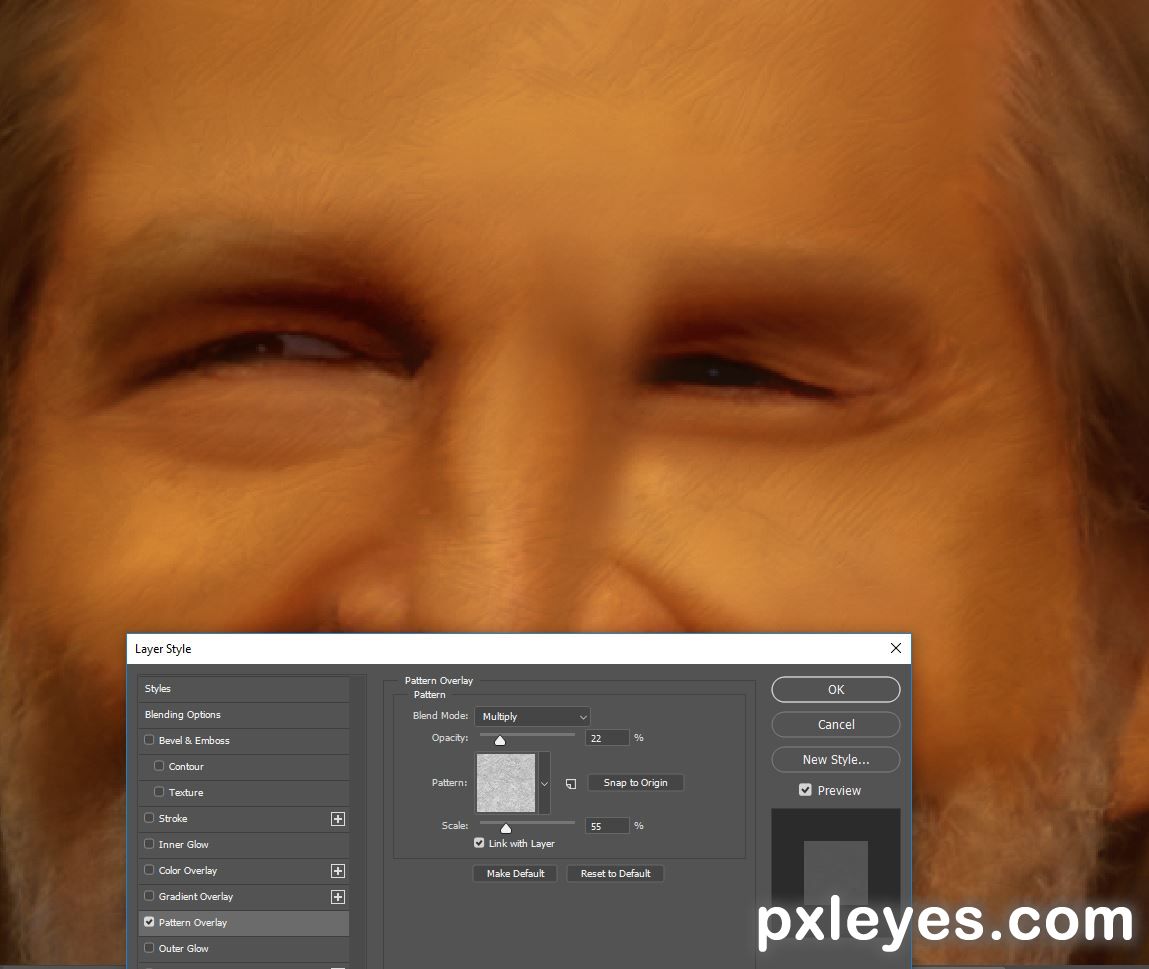Click the Scale slider handle
The width and height of the screenshot is (1149, 969).
coord(506,828)
